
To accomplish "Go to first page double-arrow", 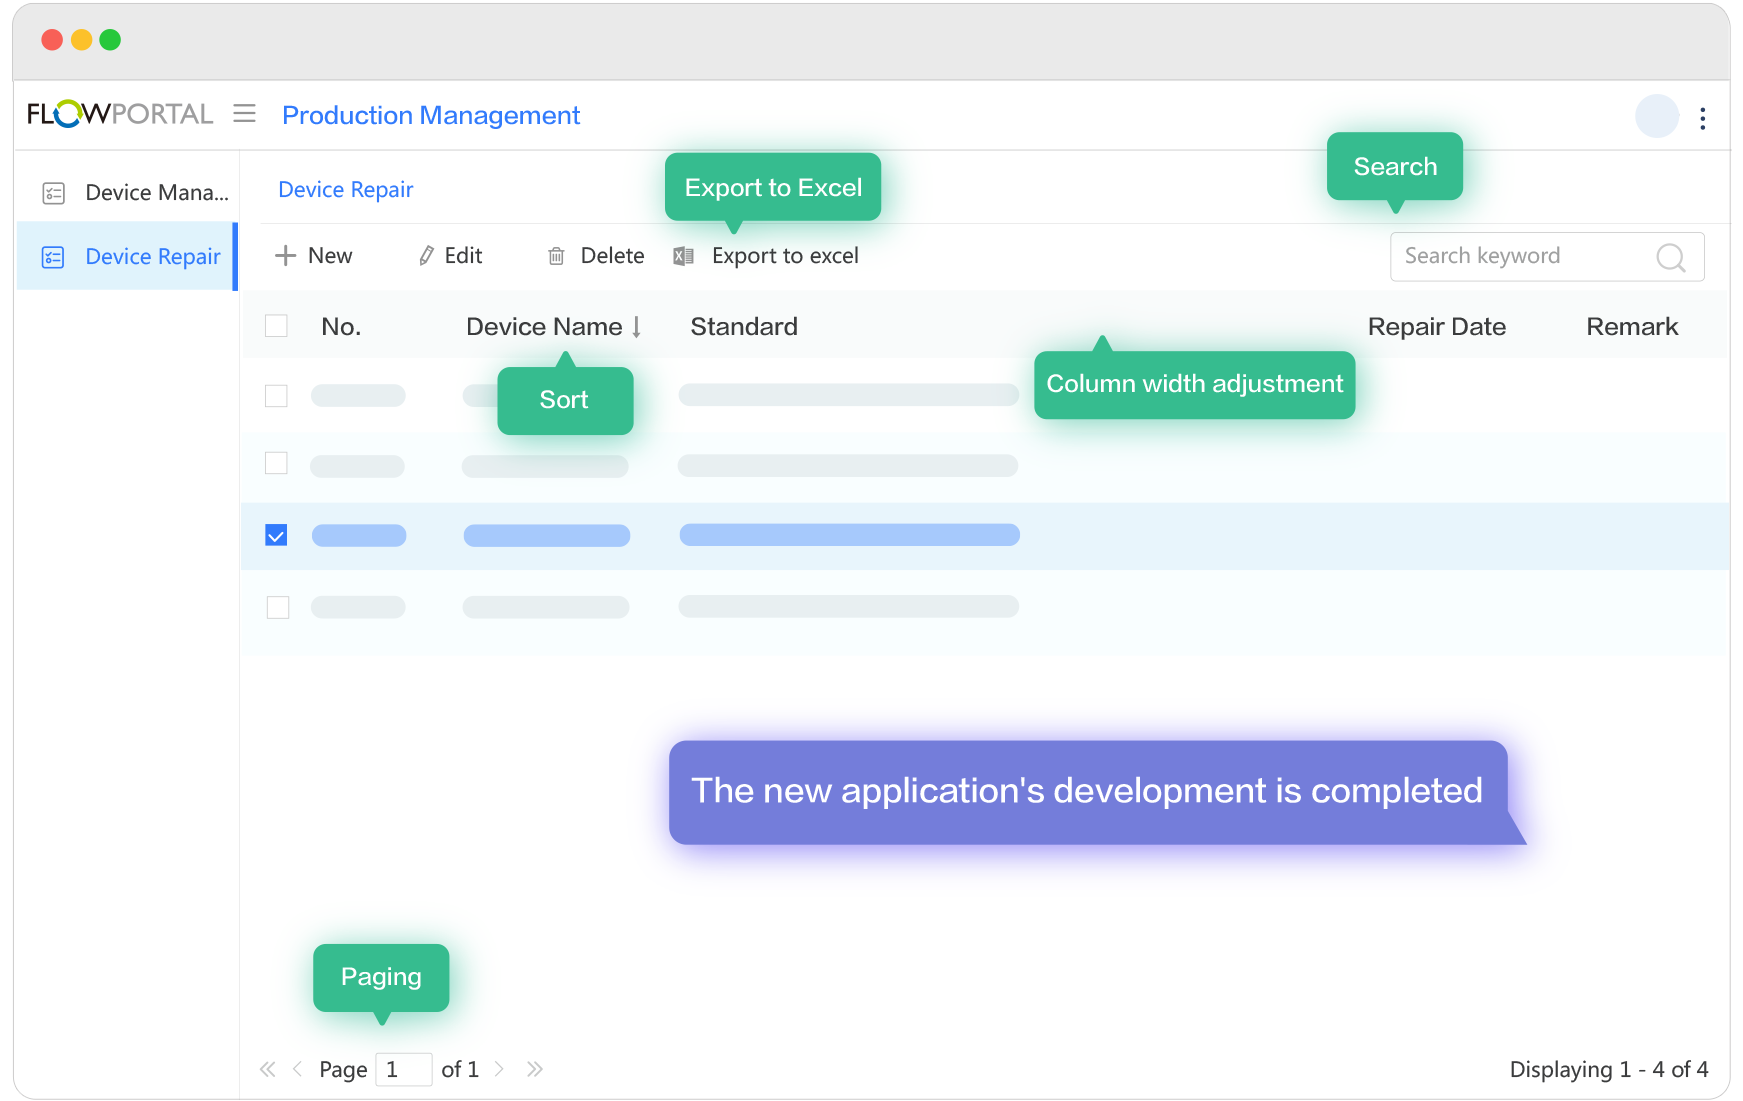I will point(267,1069).
